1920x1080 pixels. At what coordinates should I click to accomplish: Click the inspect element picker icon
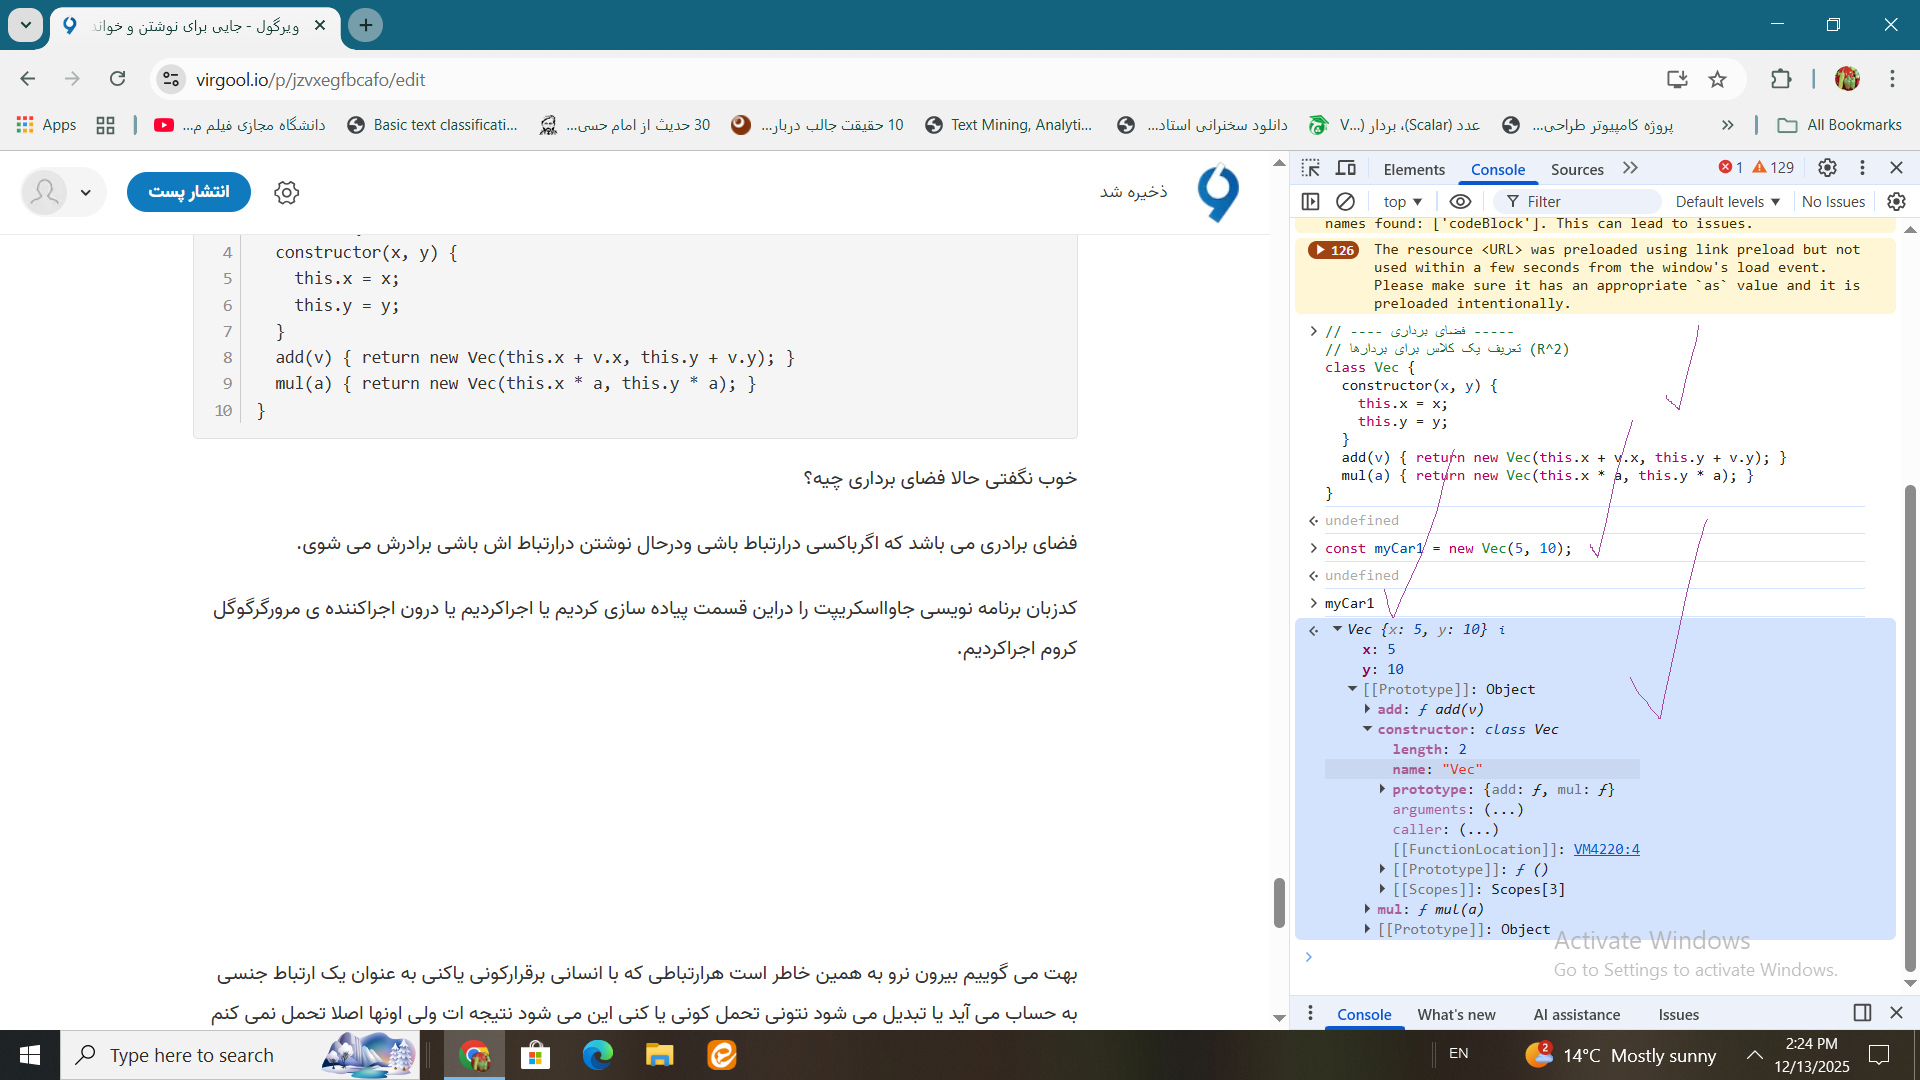[x=1311, y=168]
